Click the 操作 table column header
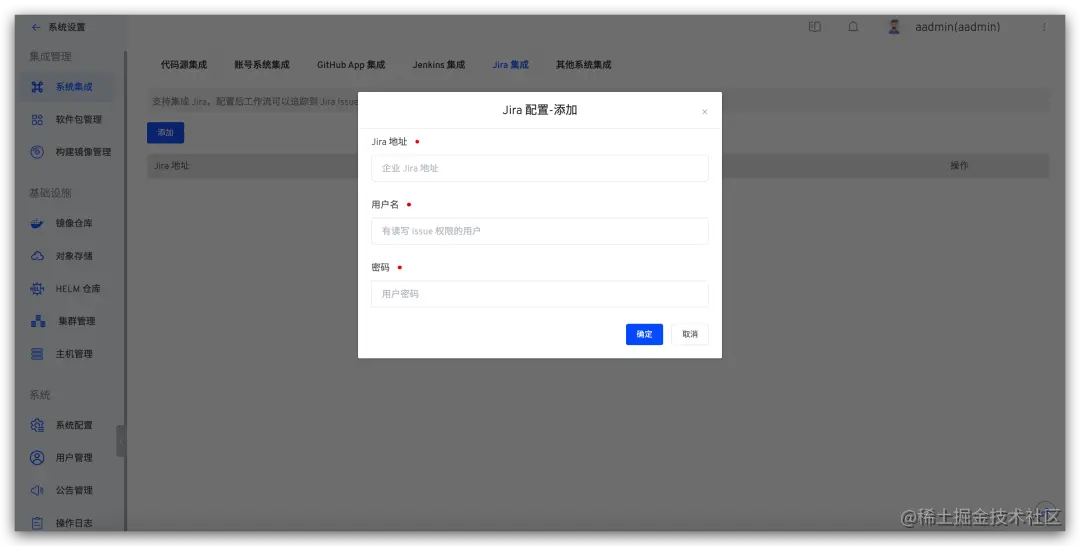 pos(959,166)
